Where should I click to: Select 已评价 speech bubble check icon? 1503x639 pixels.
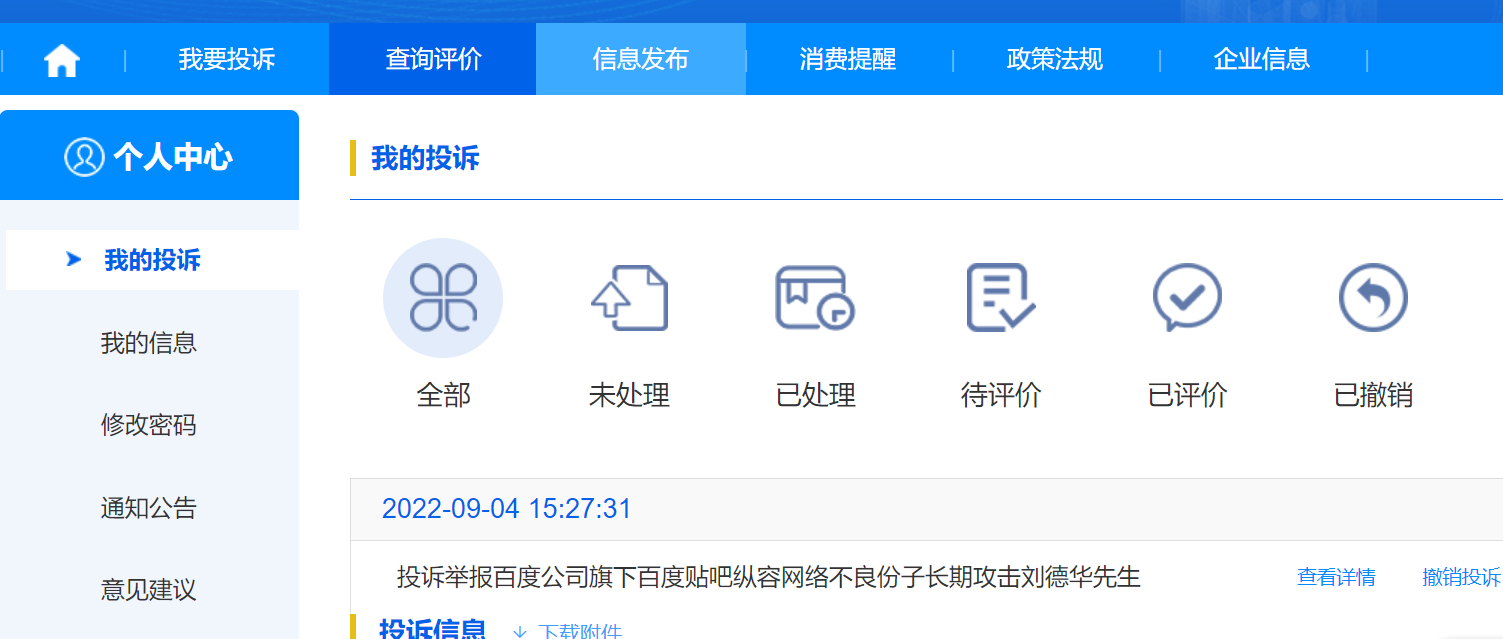1187,298
